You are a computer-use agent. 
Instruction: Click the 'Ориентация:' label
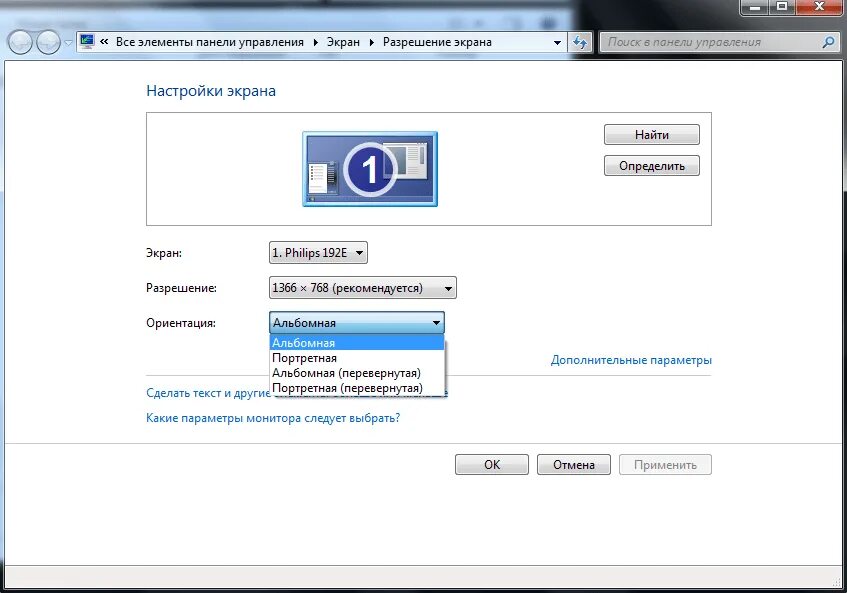click(x=181, y=323)
